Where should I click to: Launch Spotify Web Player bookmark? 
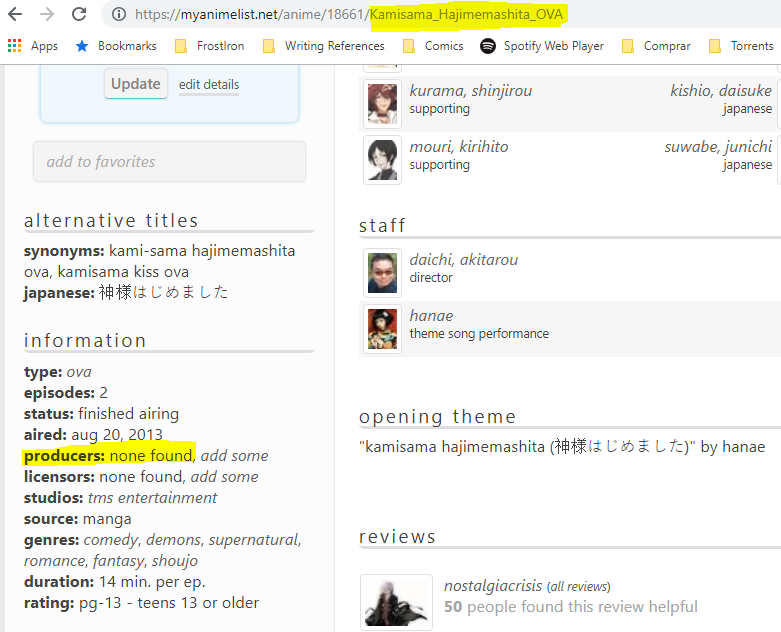[x=542, y=46]
